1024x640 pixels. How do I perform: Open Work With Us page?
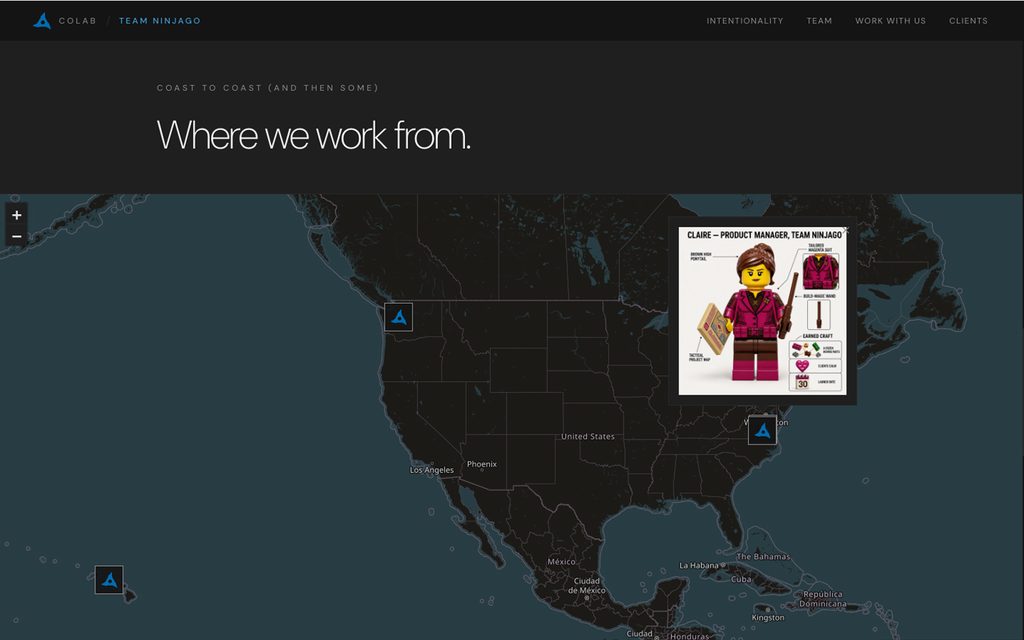pyautogui.click(x=890, y=21)
